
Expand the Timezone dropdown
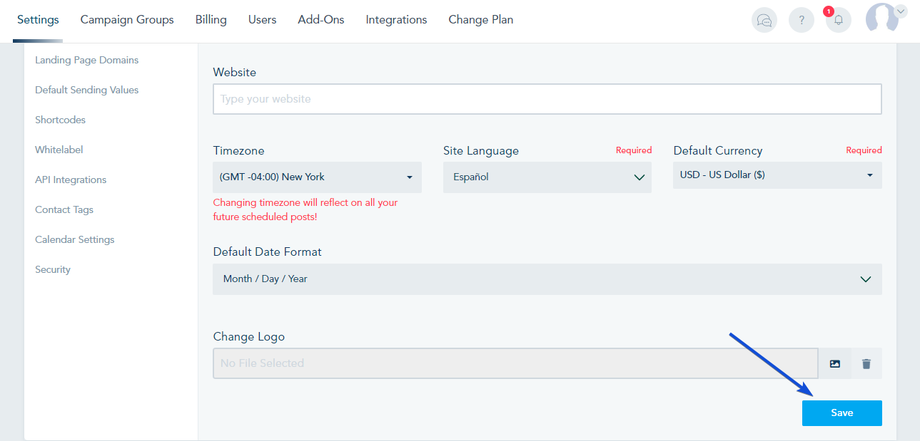tap(317, 177)
